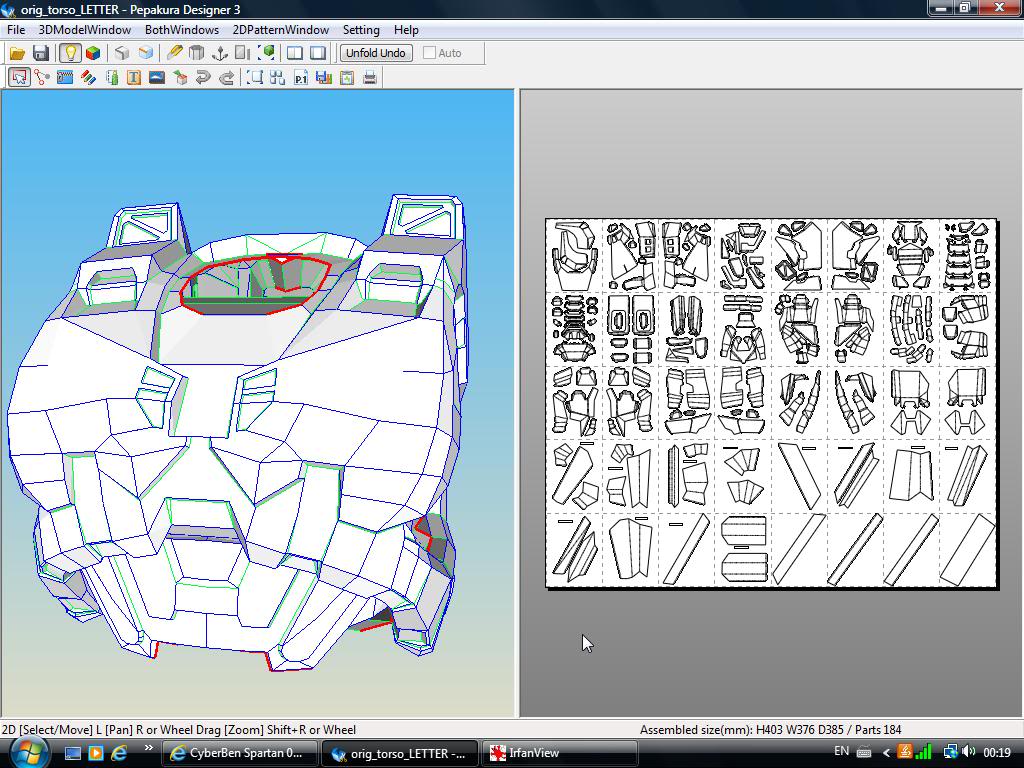
Task: Click the plain gray cube icon
Action: click(122, 53)
